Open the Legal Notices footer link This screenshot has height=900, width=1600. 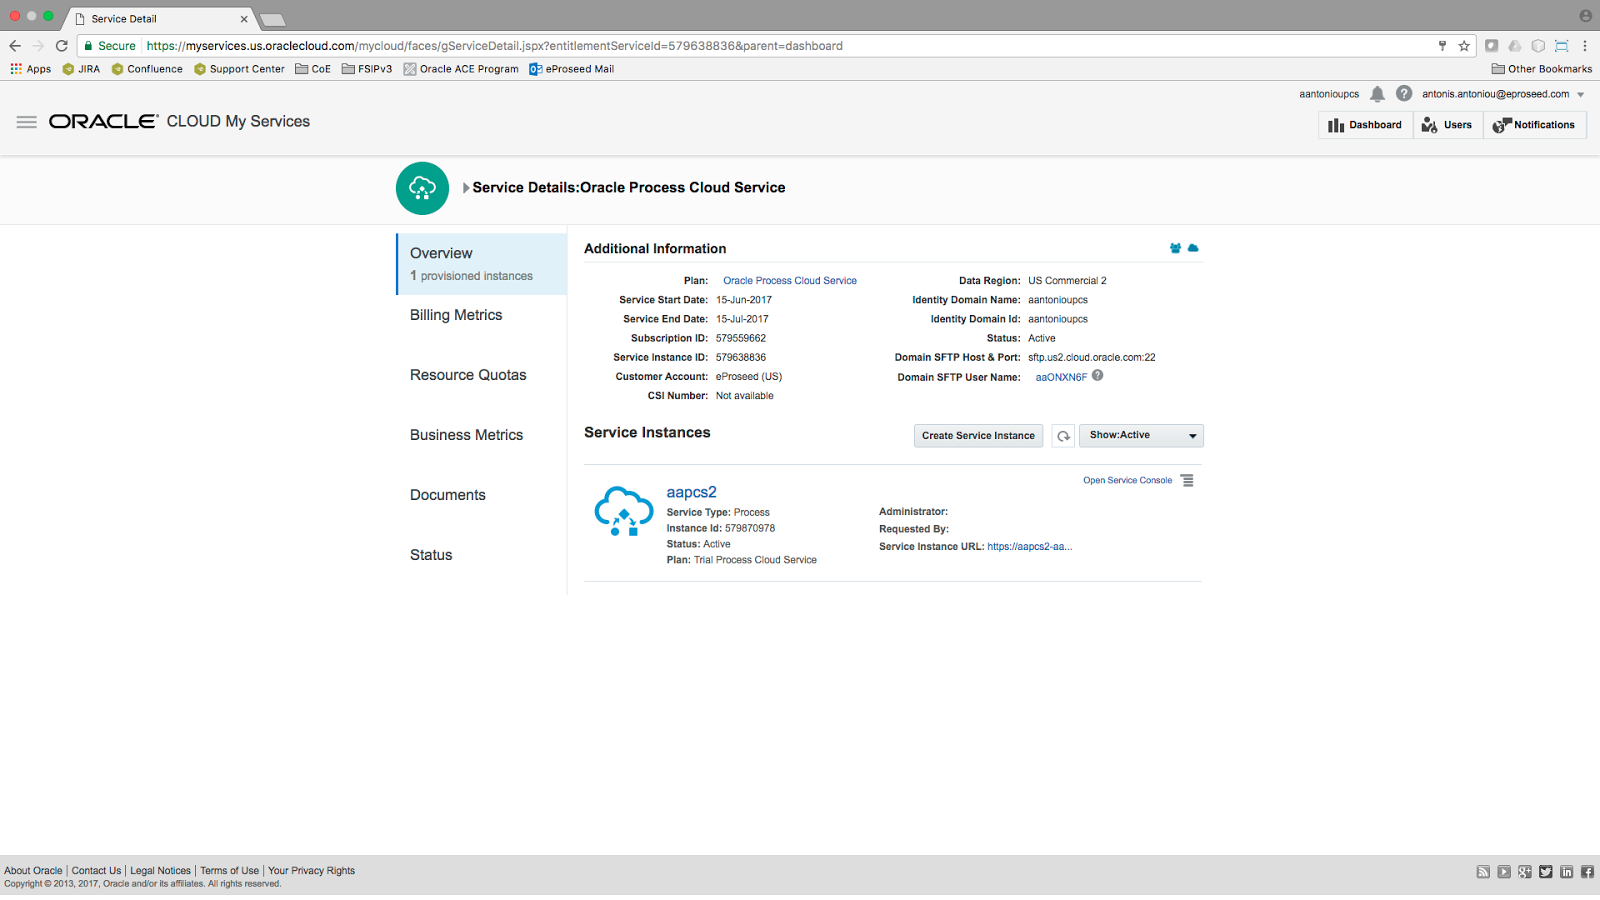point(160,871)
